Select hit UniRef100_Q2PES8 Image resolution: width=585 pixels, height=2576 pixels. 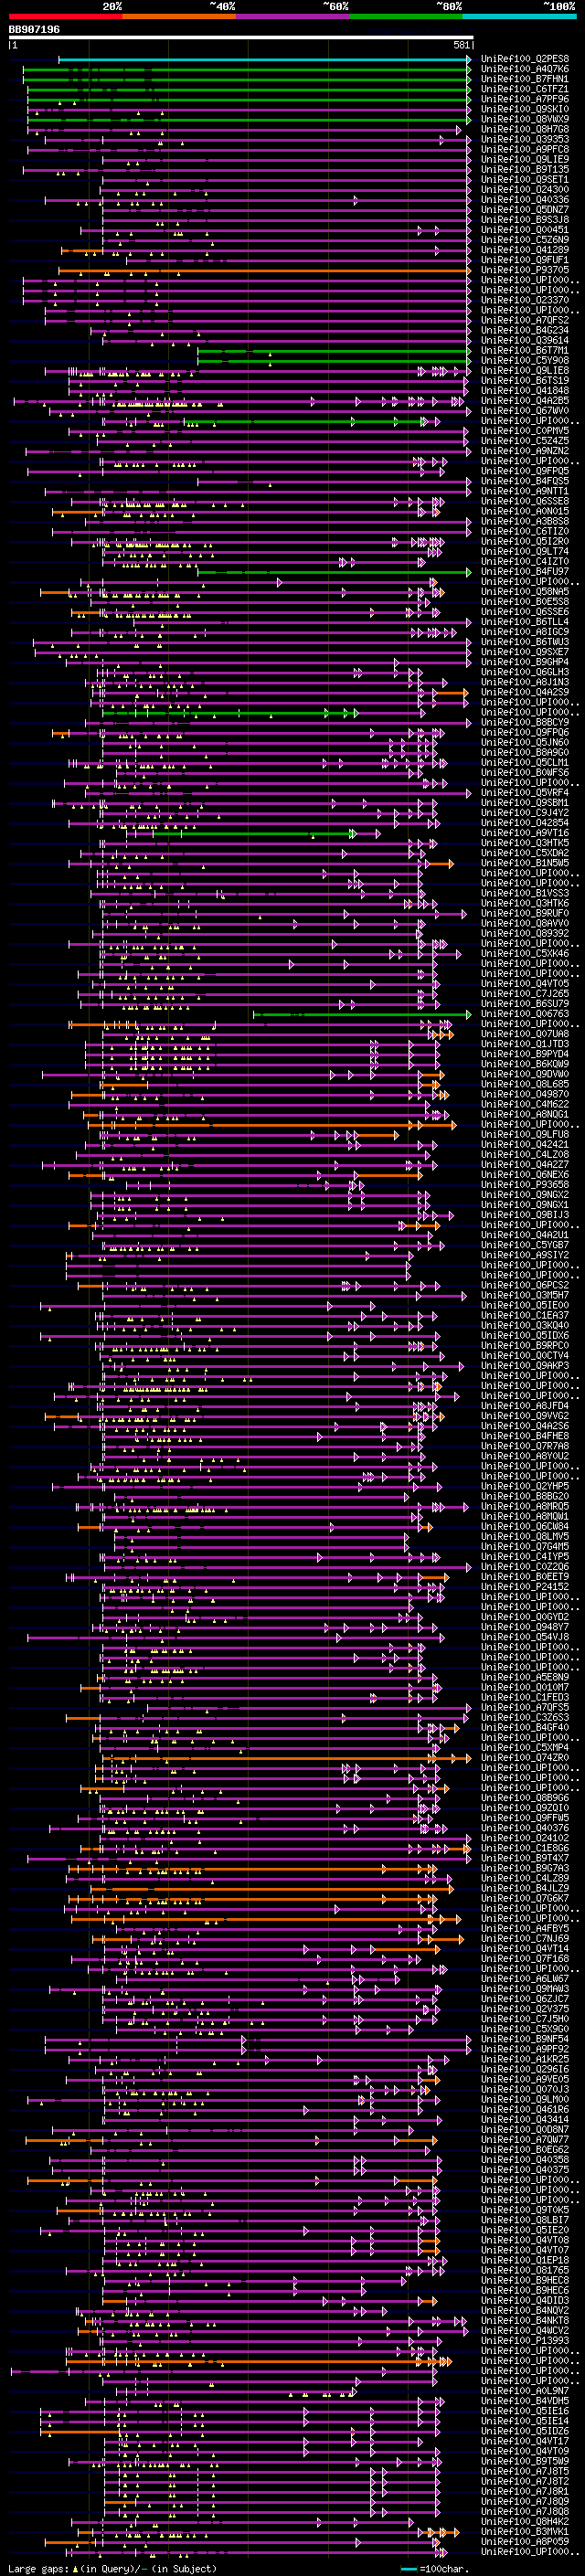point(524,59)
